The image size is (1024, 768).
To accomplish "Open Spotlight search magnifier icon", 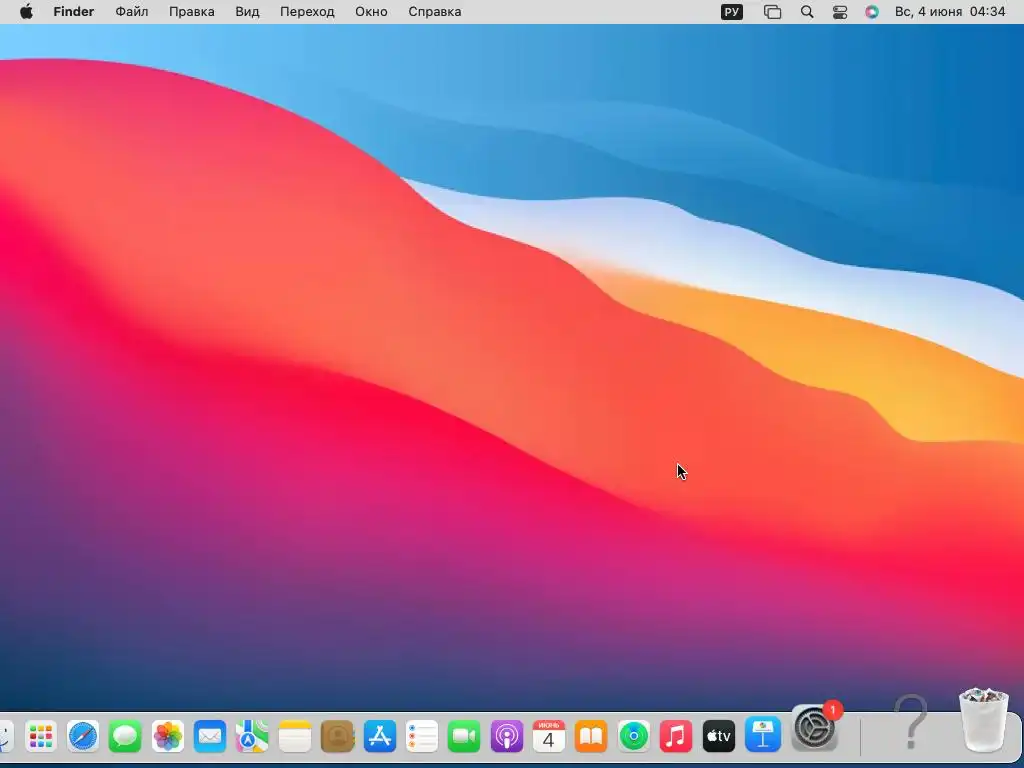I will tap(807, 12).
